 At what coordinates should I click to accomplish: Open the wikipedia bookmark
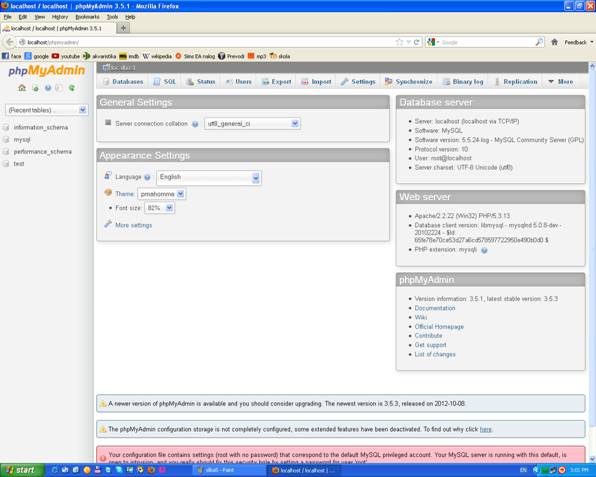[157, 56]
